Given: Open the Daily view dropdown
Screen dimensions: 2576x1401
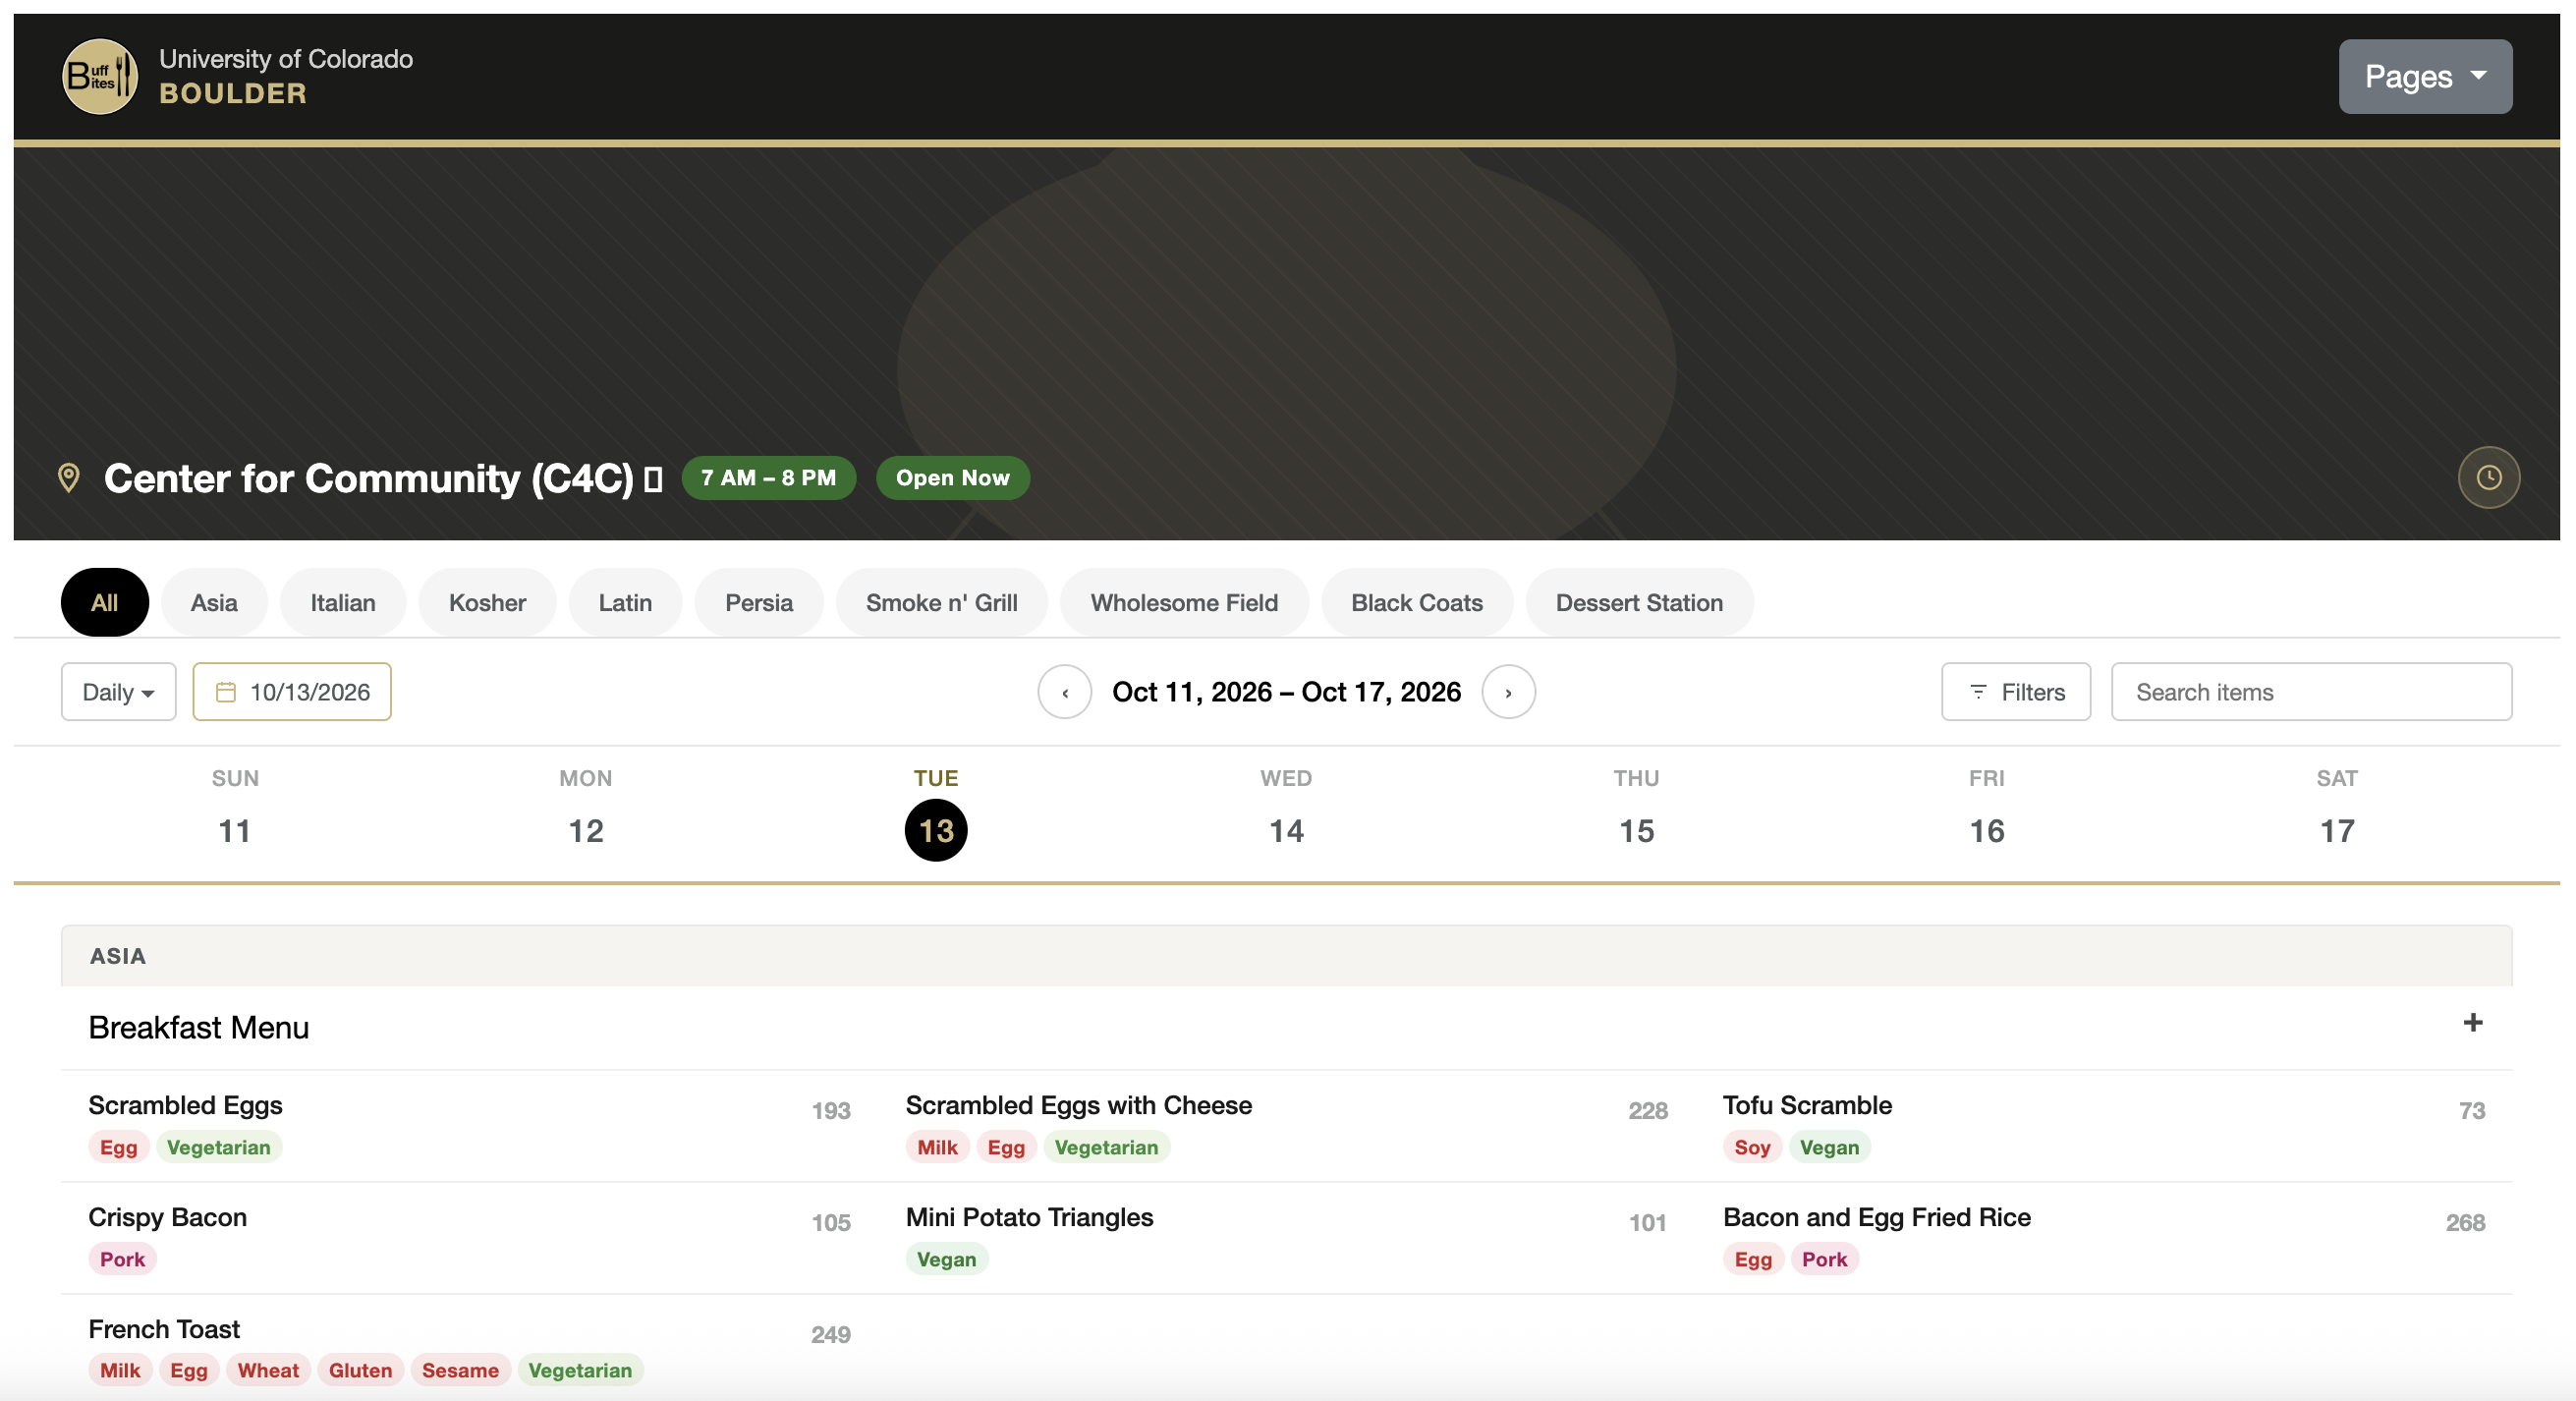Looking at the screenshot, I should [x=119, y=692].
